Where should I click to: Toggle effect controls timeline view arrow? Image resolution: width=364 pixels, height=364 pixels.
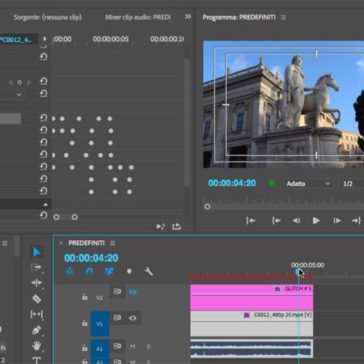click(x=45, y=39)
